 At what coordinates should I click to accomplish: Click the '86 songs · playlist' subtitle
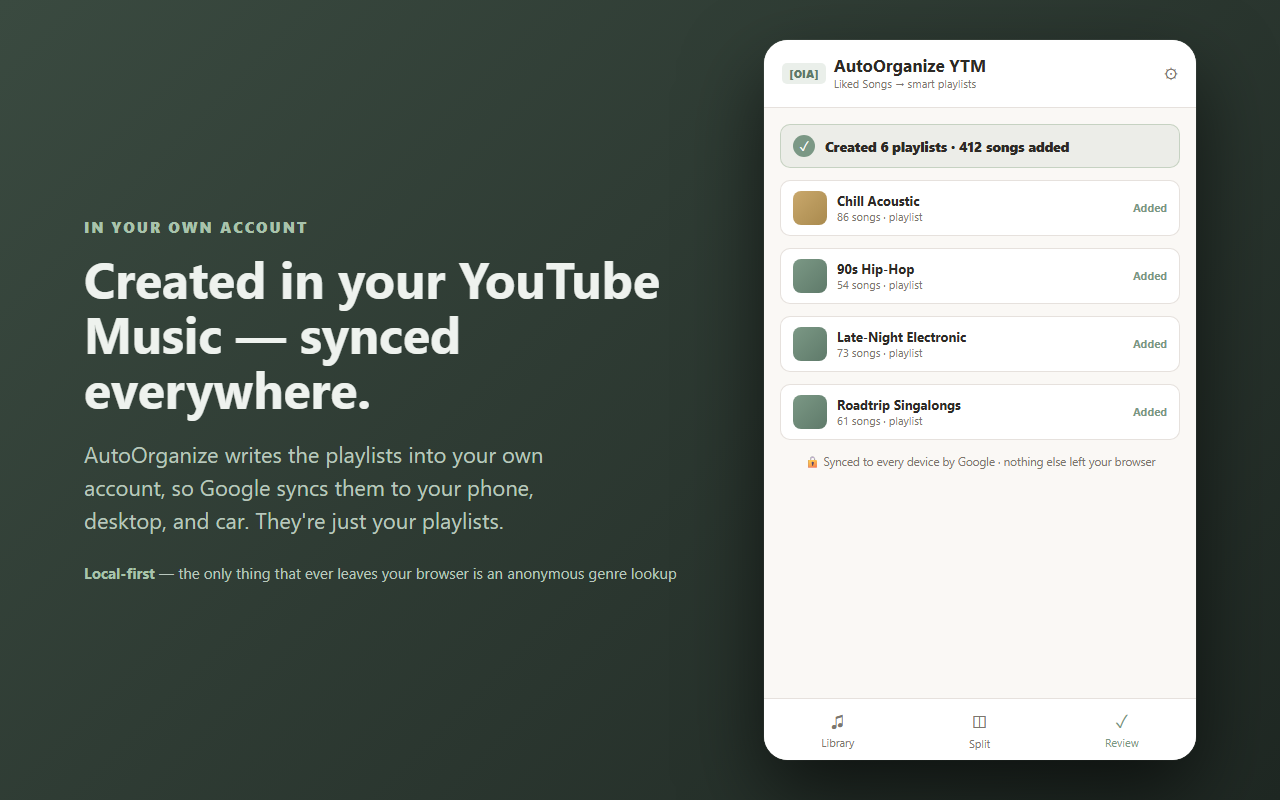[880, 217]
